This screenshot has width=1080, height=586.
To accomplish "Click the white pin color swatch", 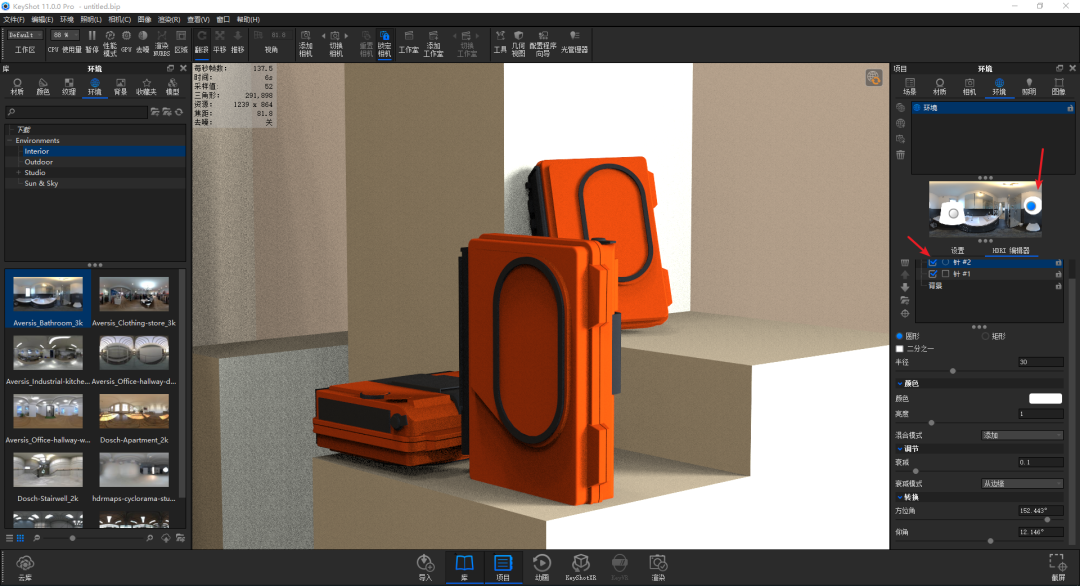I will (1045, 398).
